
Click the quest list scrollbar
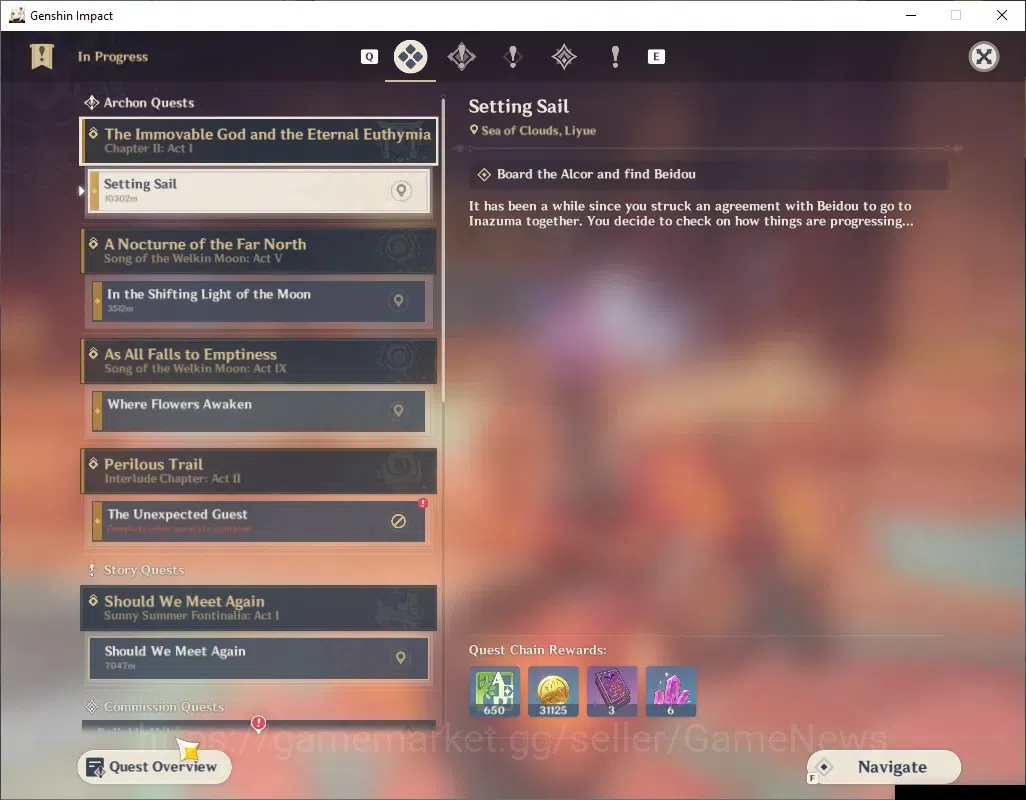[443, 249]
